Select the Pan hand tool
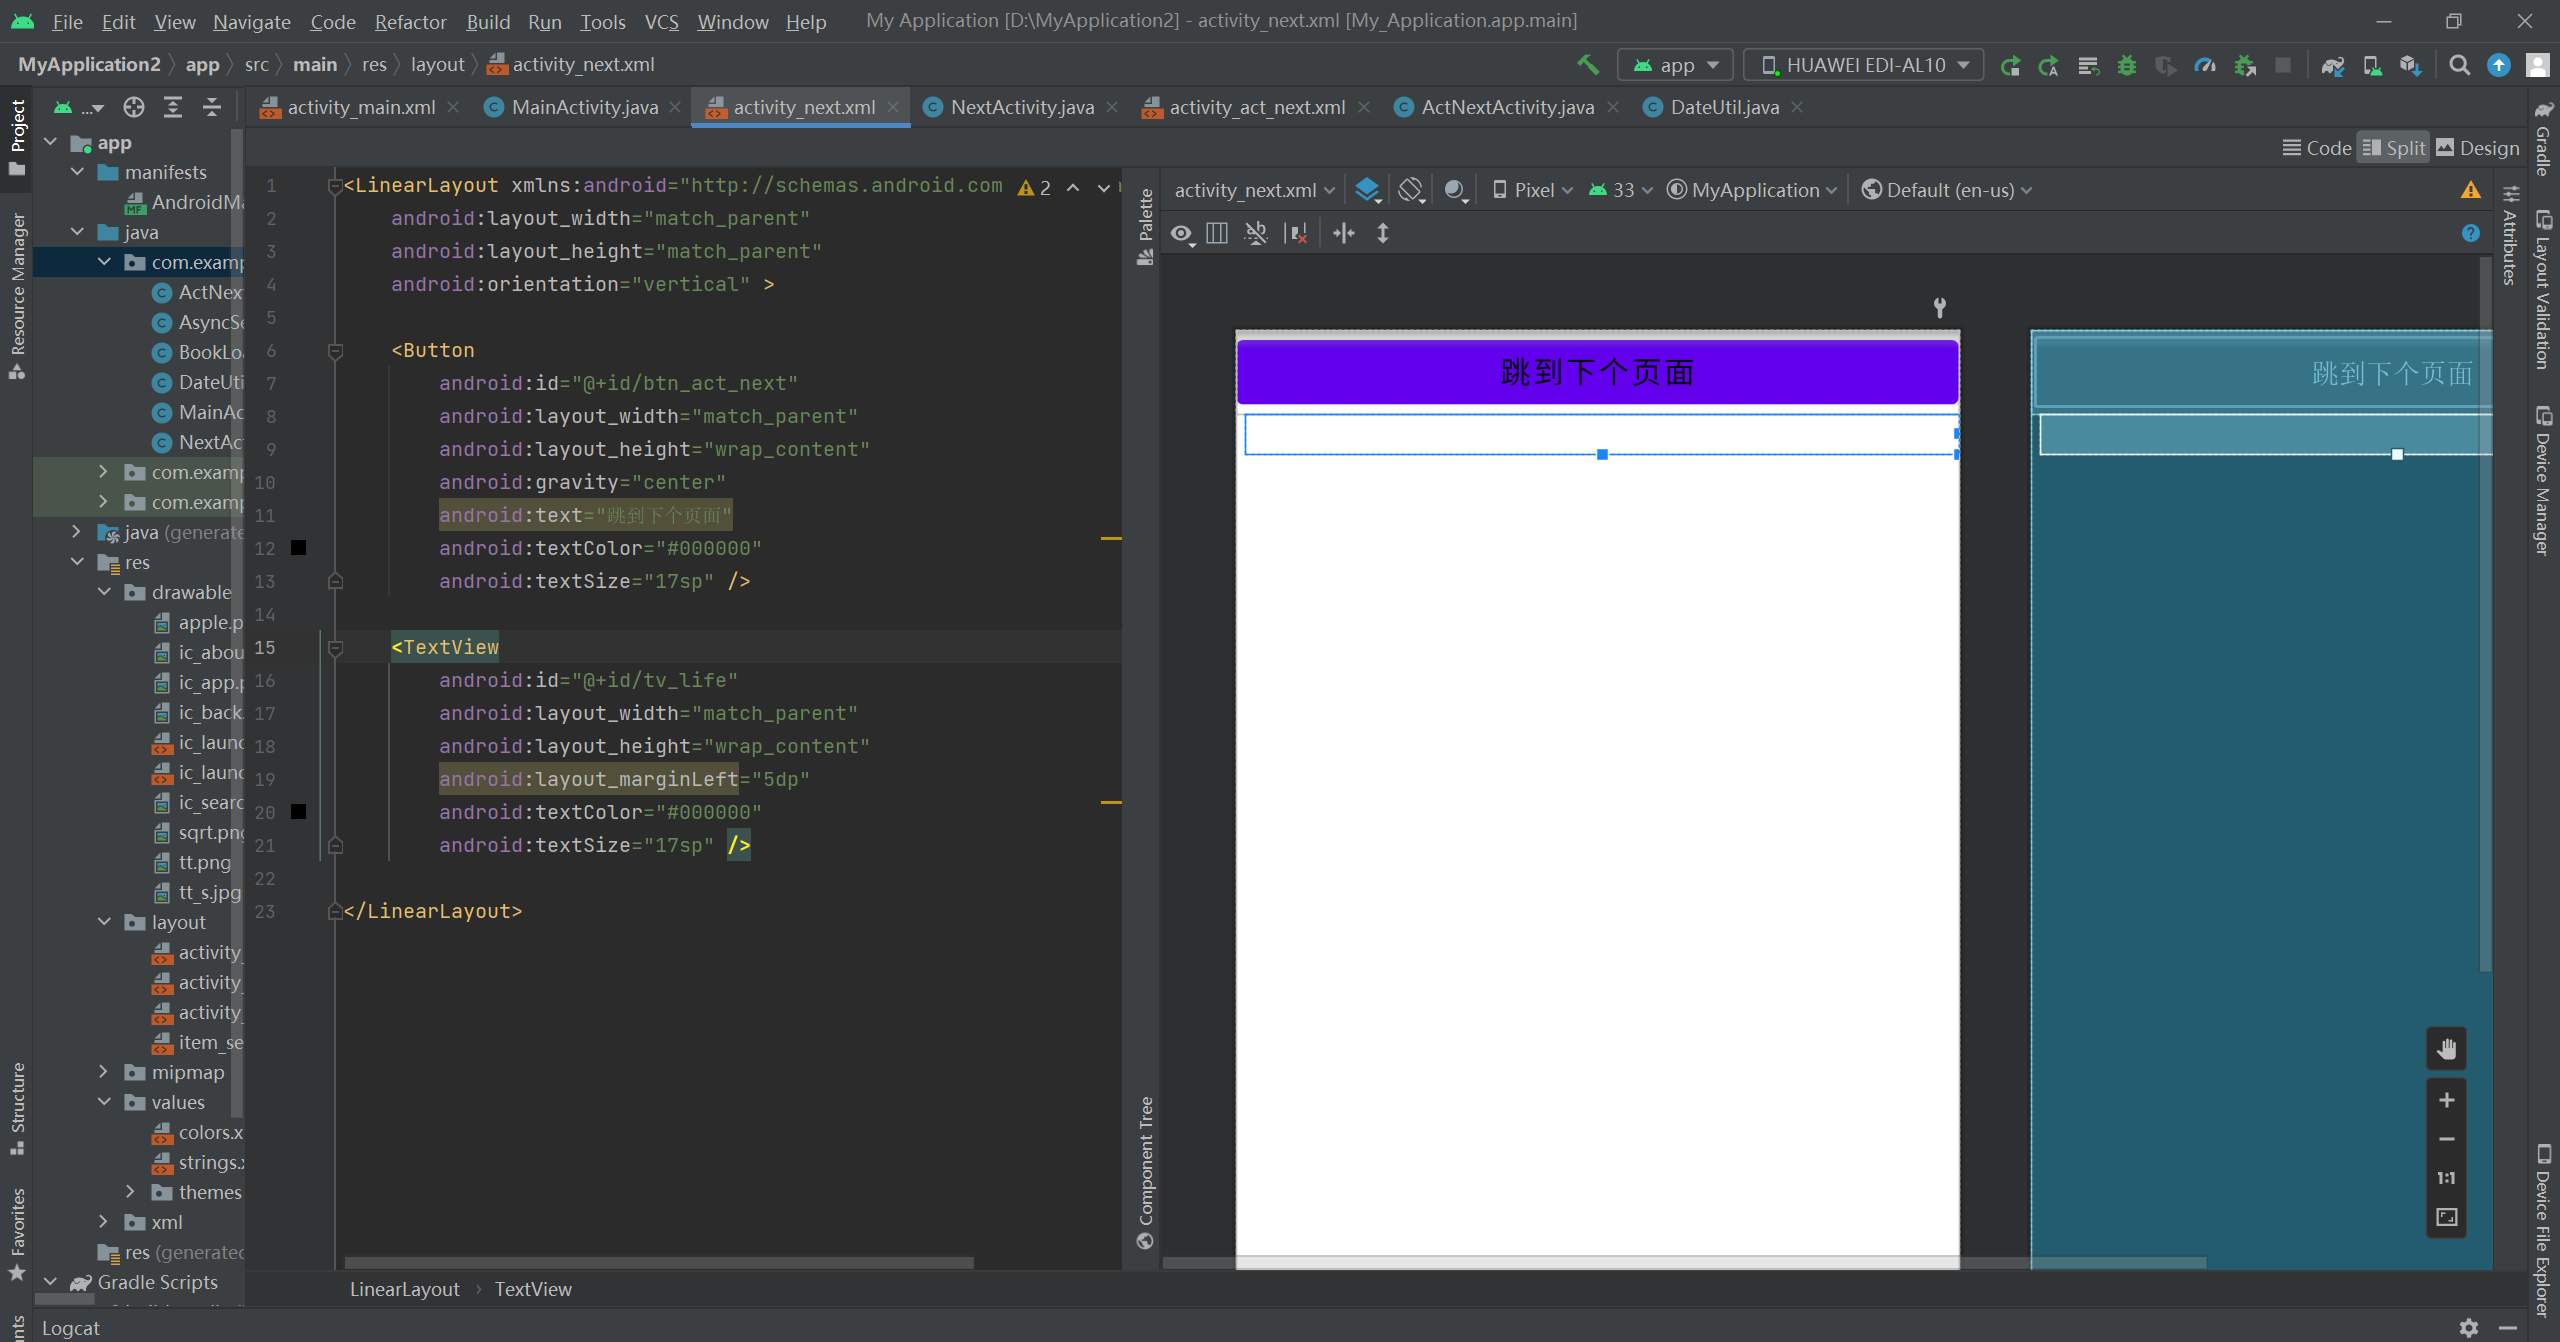Screen dimensions: 2560x1342 point(2446,1049)
